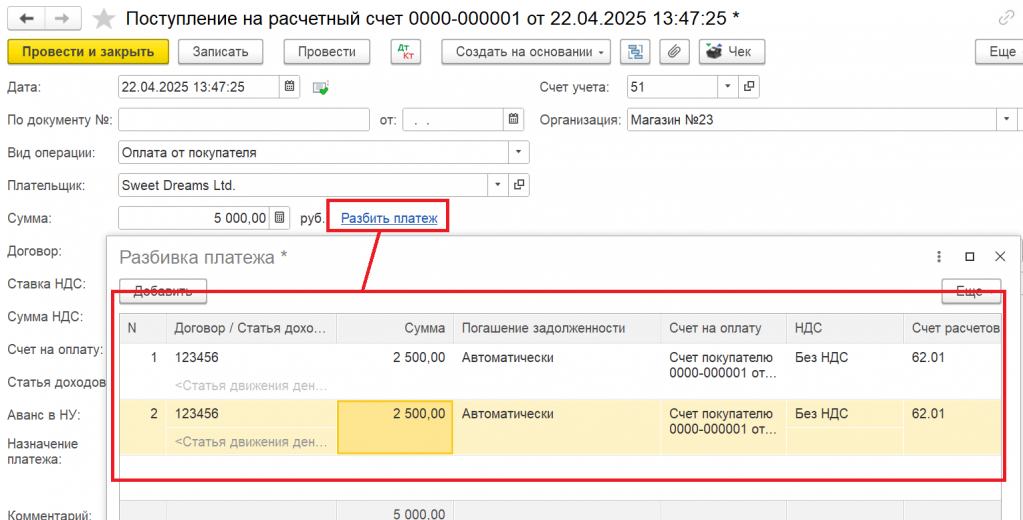Focus the Дата input field
The height and width of the screenshot is (520, 1023).
click(199, 87)
